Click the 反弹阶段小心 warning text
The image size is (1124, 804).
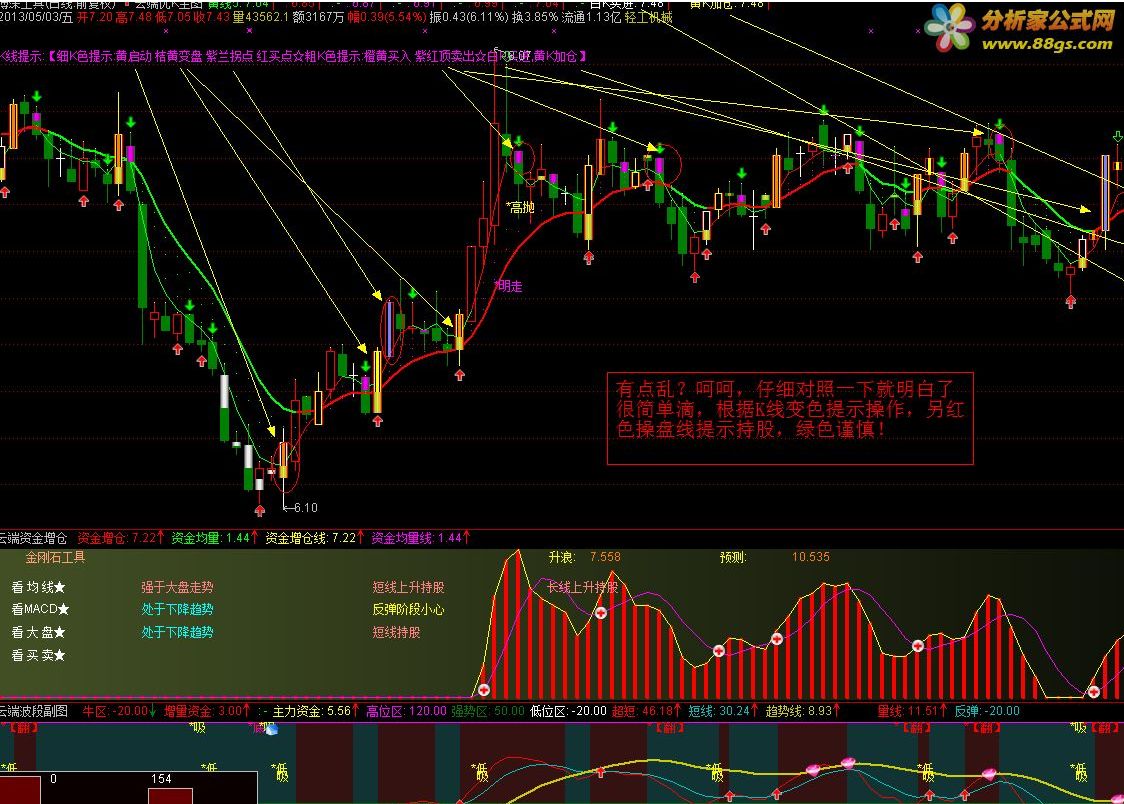(x=409, y=609)
